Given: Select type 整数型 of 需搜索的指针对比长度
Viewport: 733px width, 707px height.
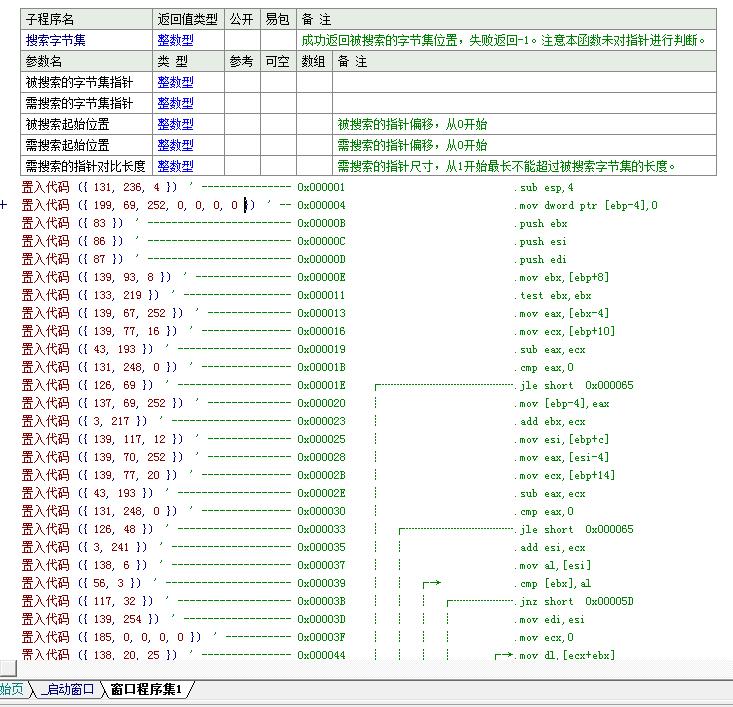Looking at the screenshot, I should 175,166.
